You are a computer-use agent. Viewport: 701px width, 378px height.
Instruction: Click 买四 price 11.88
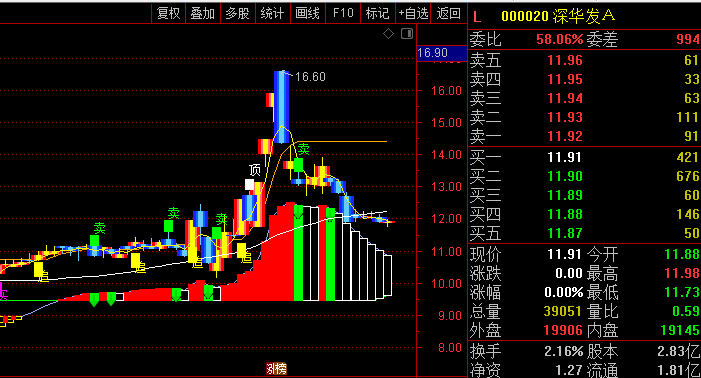click(x=565, y=214)
